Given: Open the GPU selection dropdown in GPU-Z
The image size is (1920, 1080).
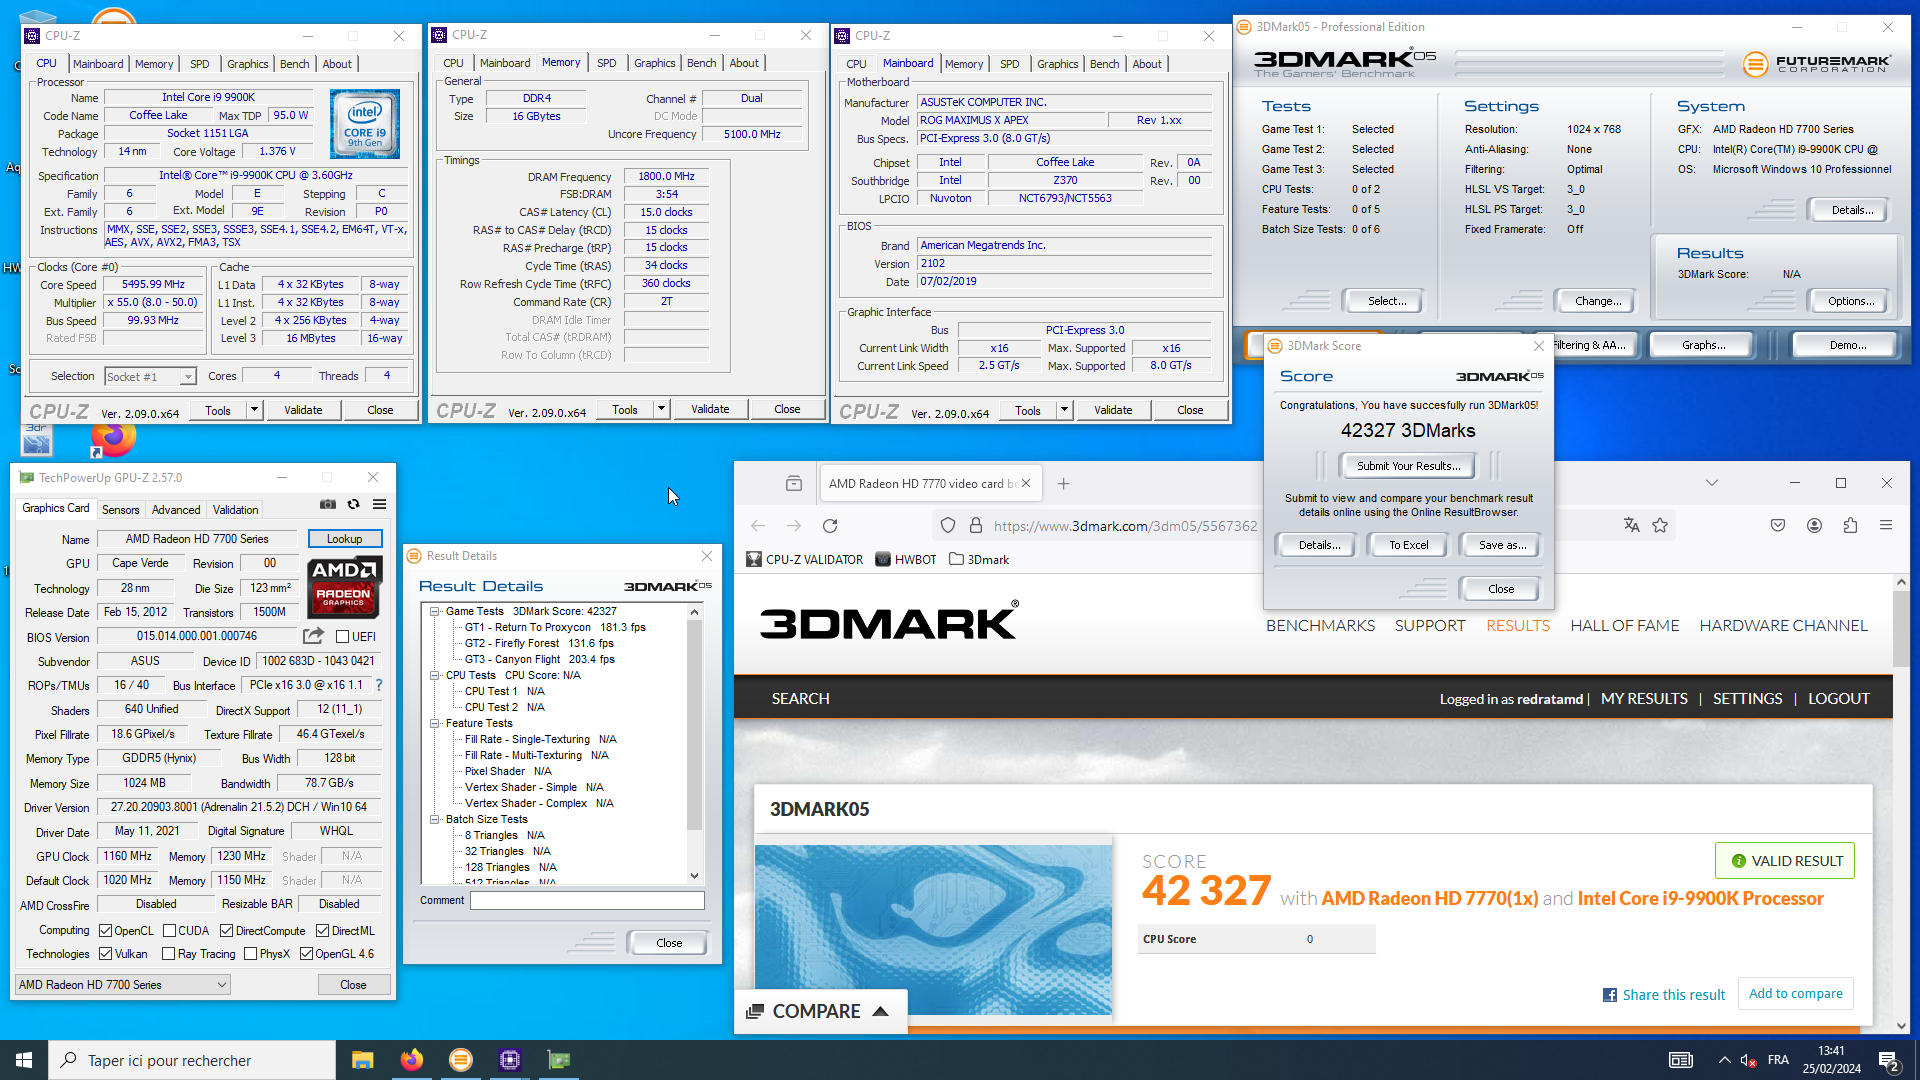Looking at the screenshot, I should [x=123, y=985].
